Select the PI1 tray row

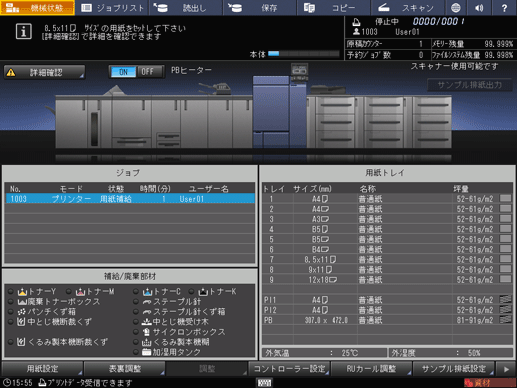click(387, 300)
